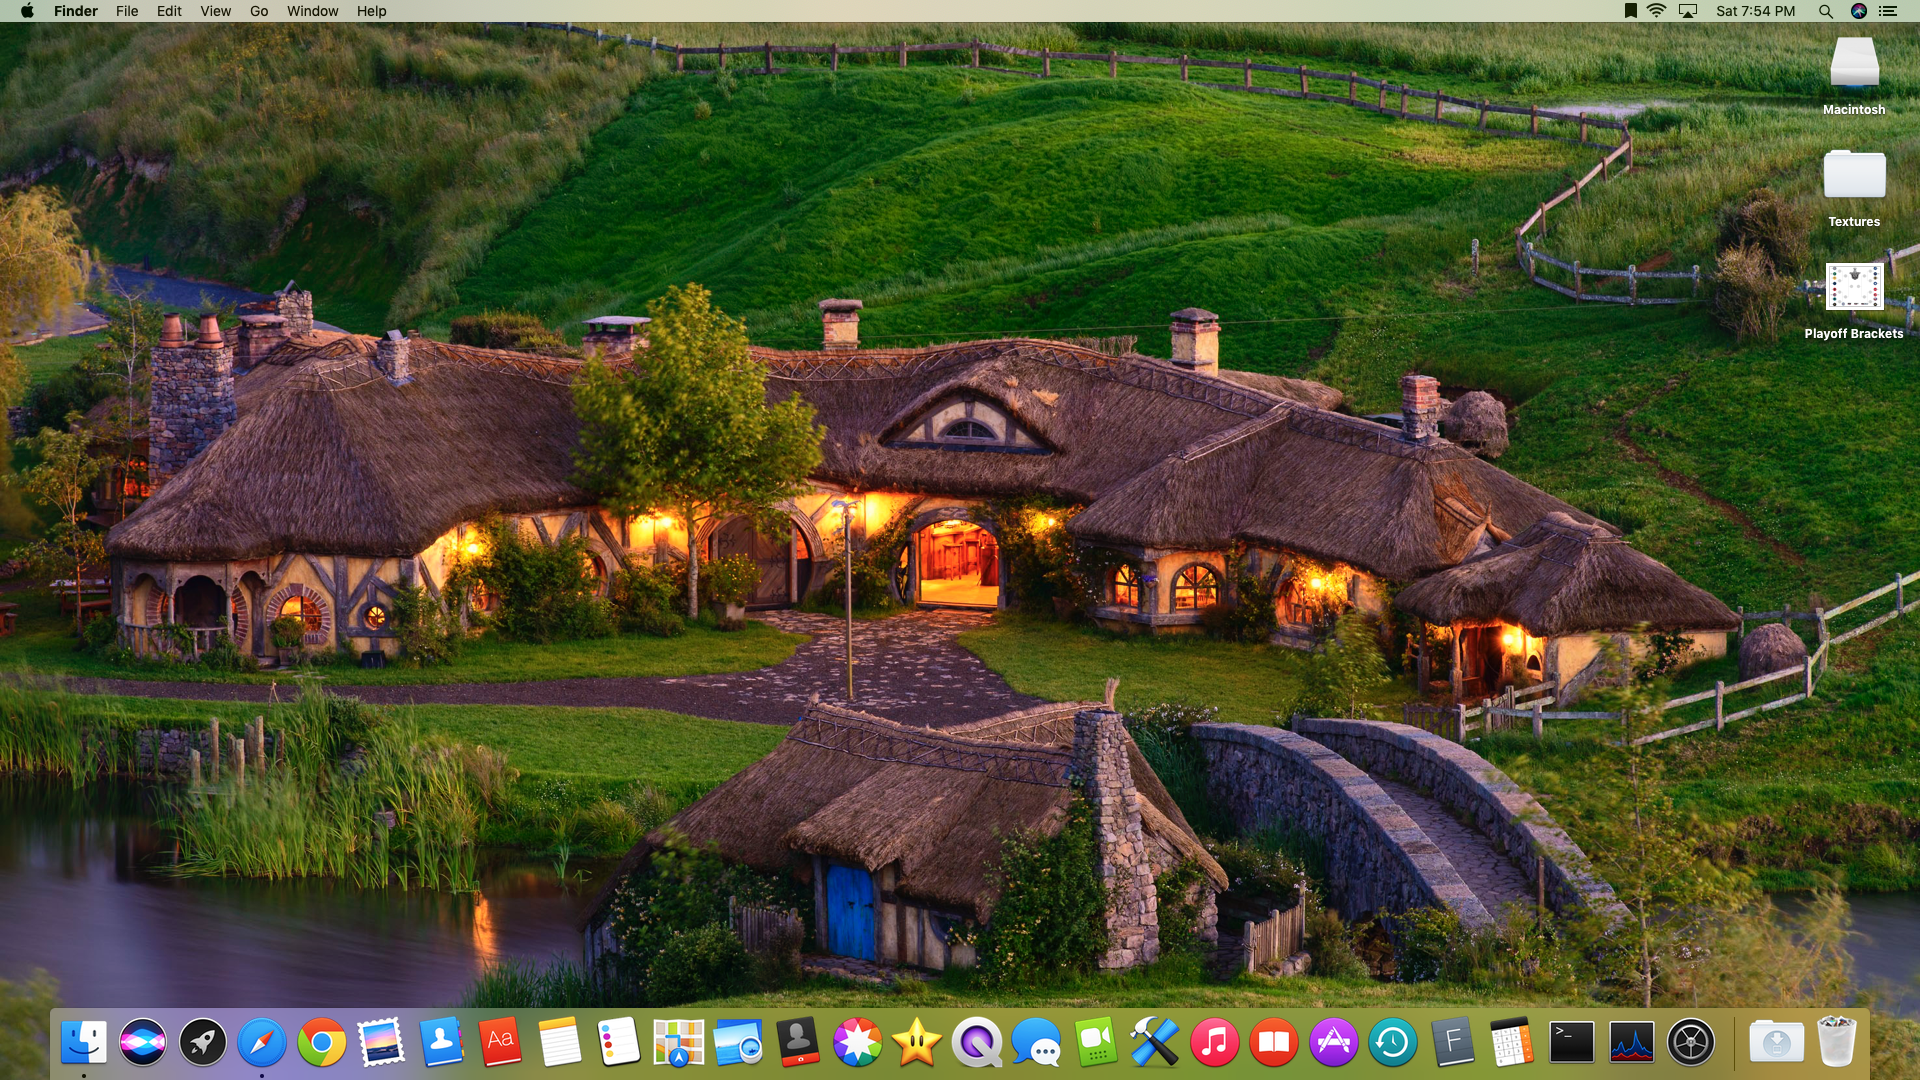Screen dimensions: 1920x1080
Task: Launch Activity Monitor from the Dock
Action: click(x=1631, y=1043)
